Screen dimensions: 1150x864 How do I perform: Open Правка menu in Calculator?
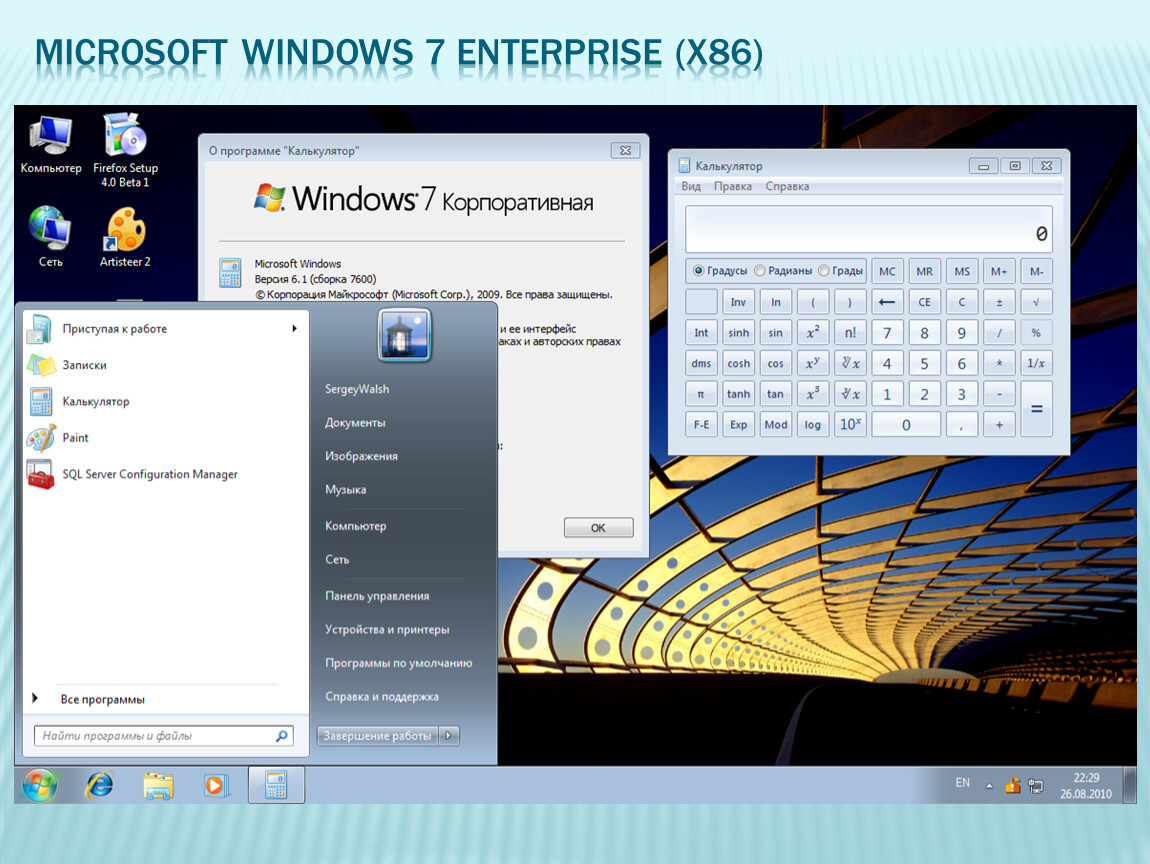[733, 186]
